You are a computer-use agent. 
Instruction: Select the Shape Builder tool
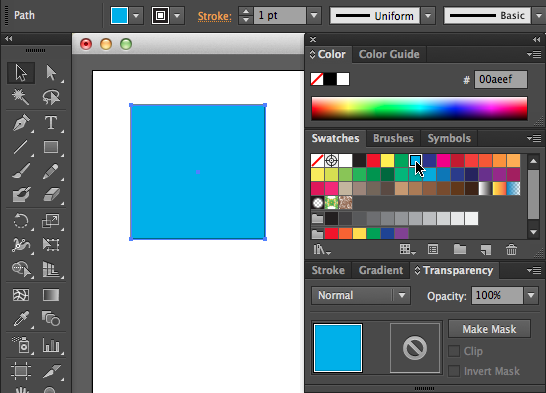click(x=21, y=269)
